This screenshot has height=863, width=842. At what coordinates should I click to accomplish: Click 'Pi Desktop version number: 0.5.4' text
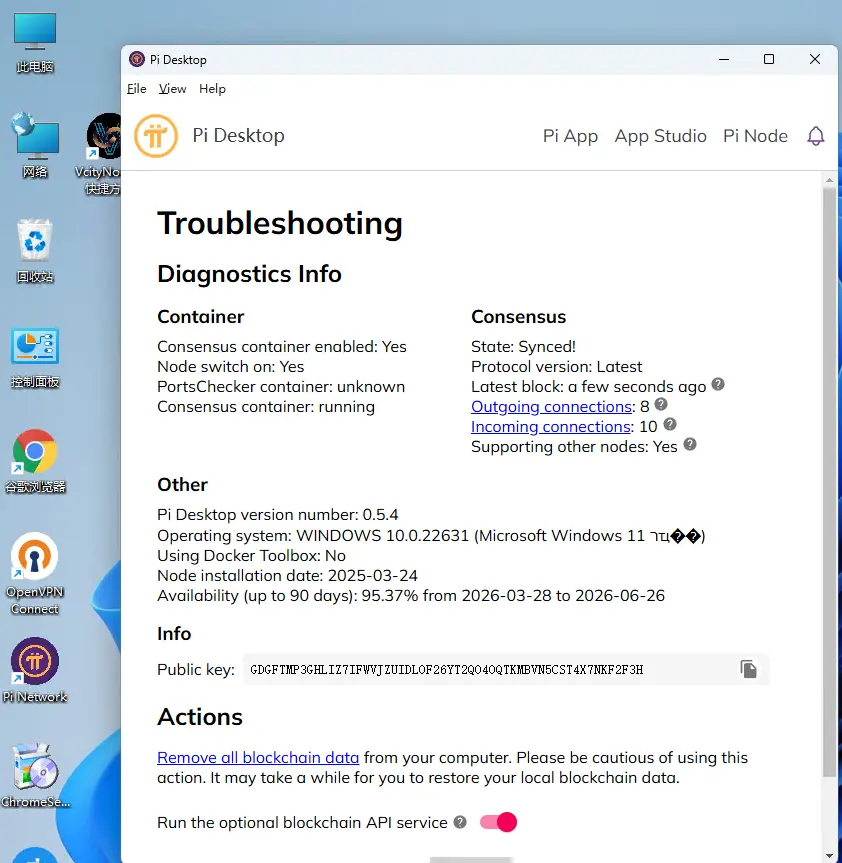277,515
